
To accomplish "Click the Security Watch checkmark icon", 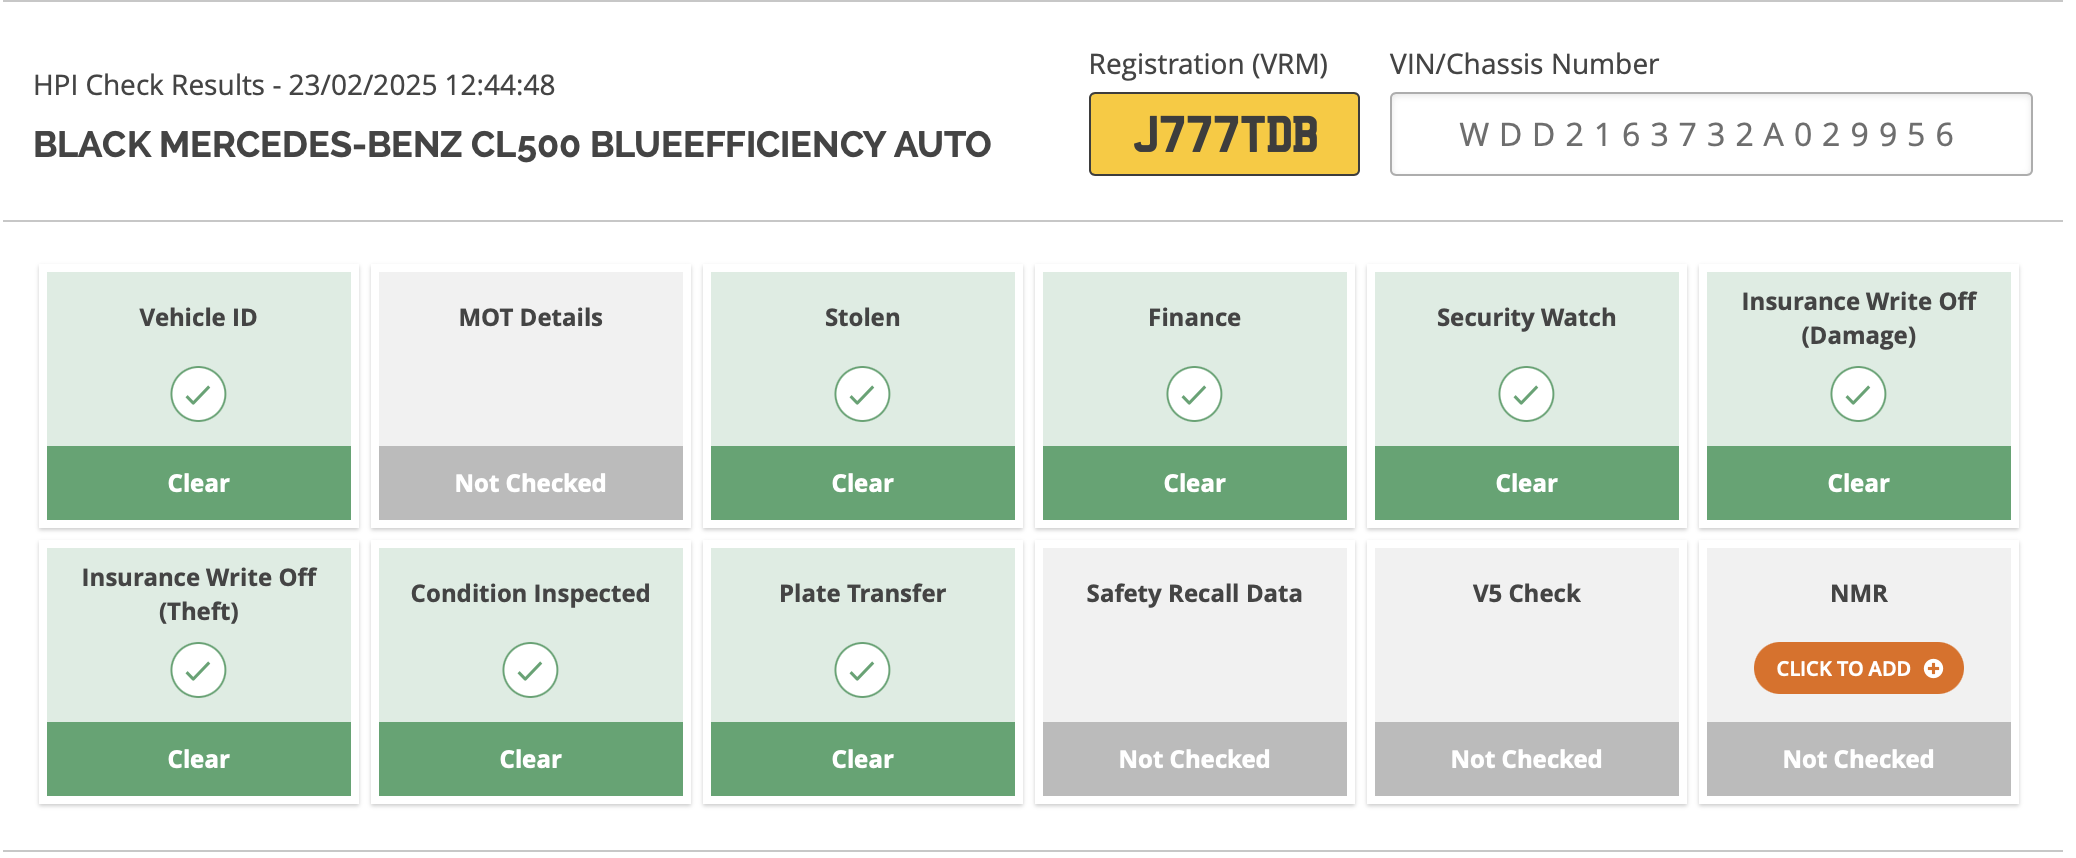I will tap(1526, 394).
